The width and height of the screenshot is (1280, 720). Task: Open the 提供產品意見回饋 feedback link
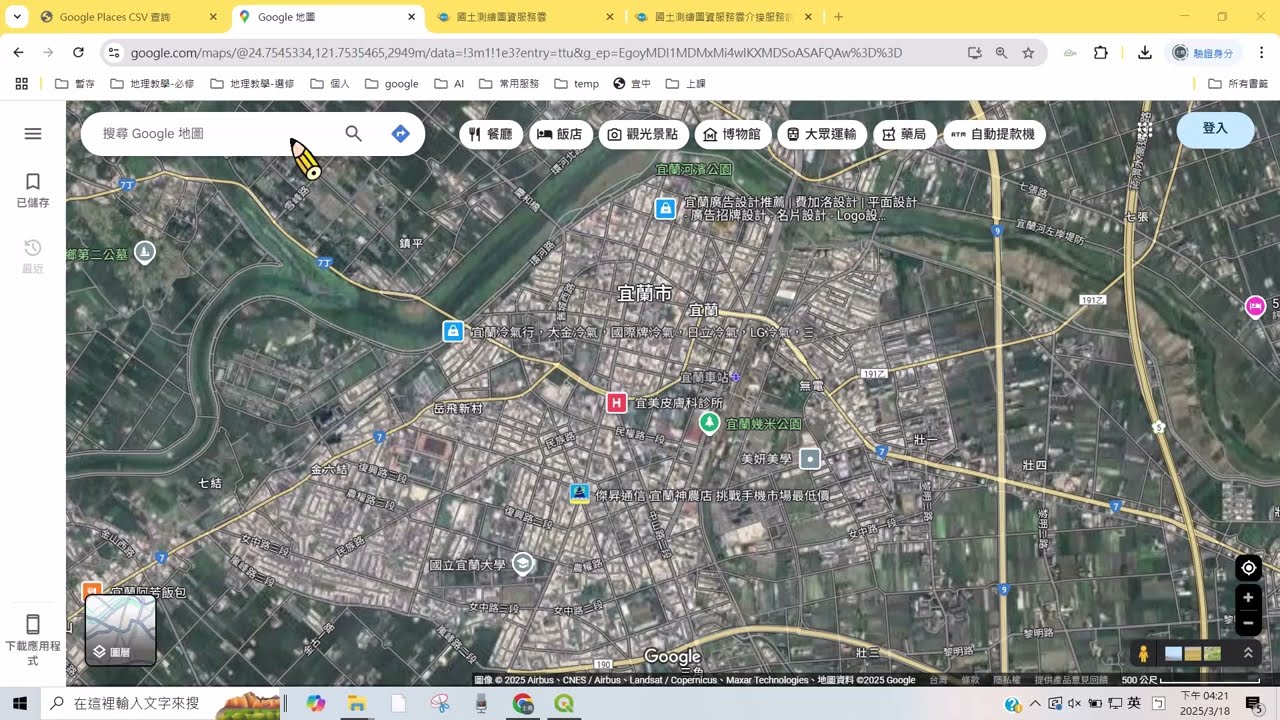(1070, 680)
